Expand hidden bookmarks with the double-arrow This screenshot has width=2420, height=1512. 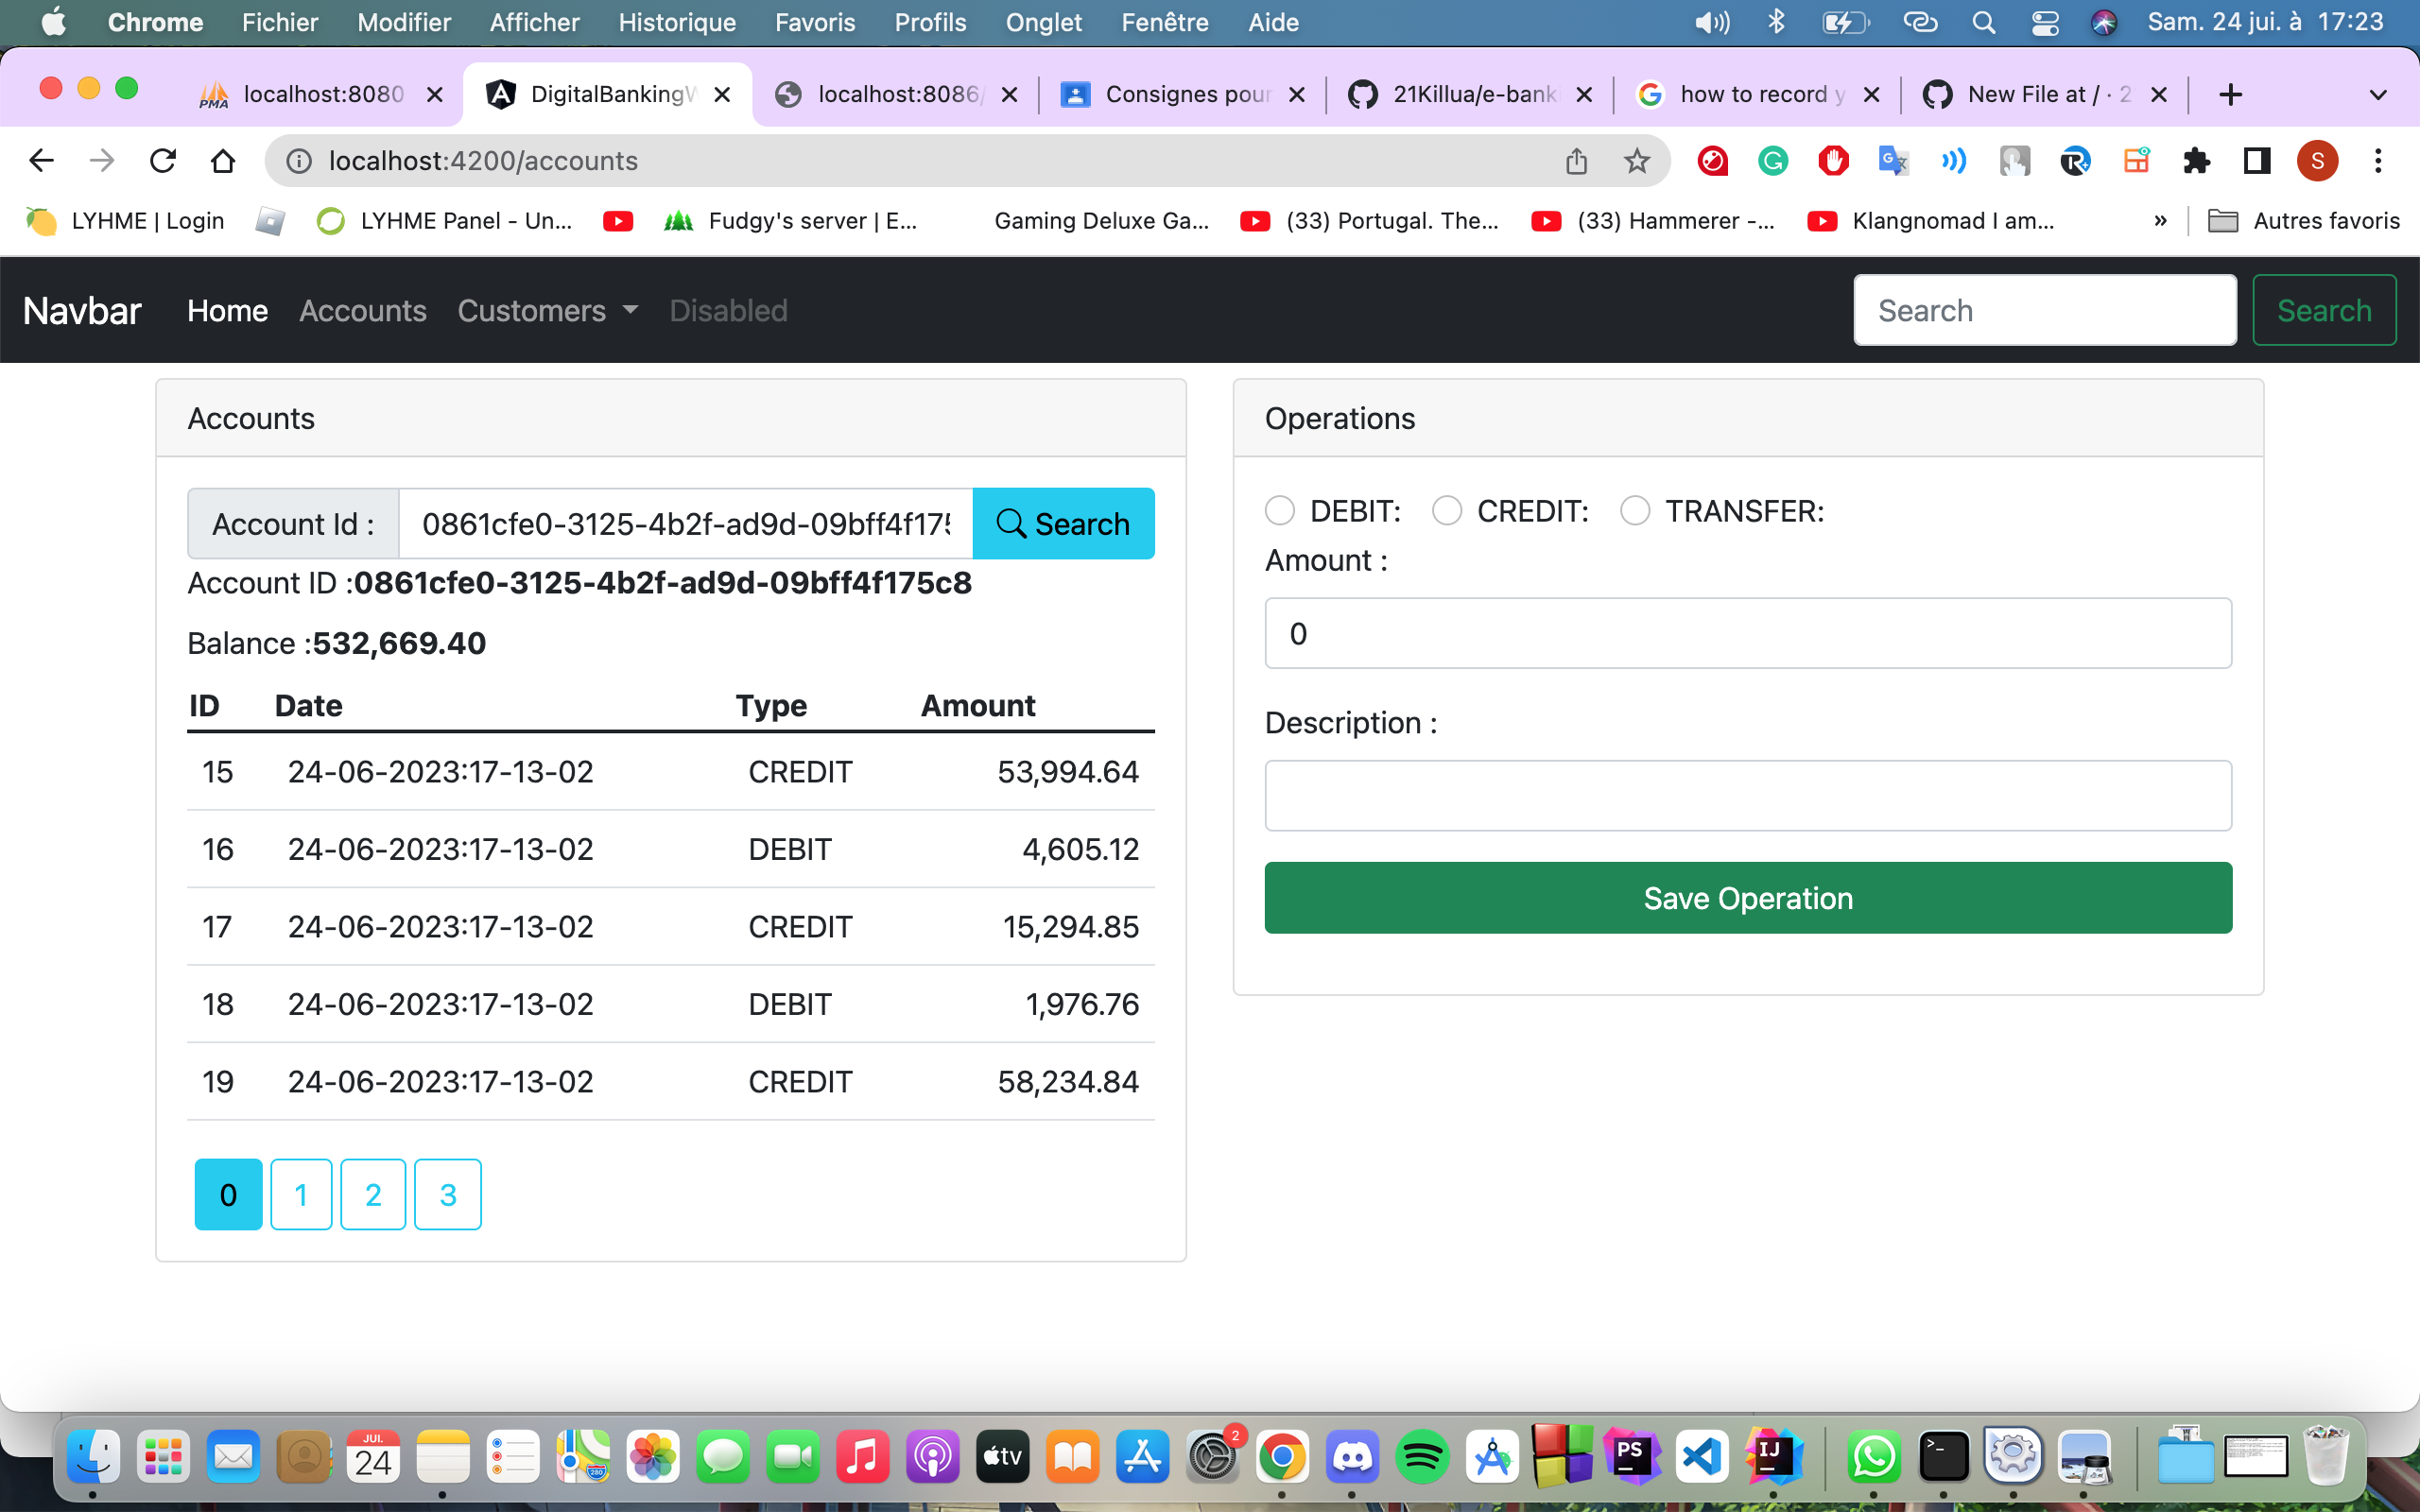(2161, 221)
